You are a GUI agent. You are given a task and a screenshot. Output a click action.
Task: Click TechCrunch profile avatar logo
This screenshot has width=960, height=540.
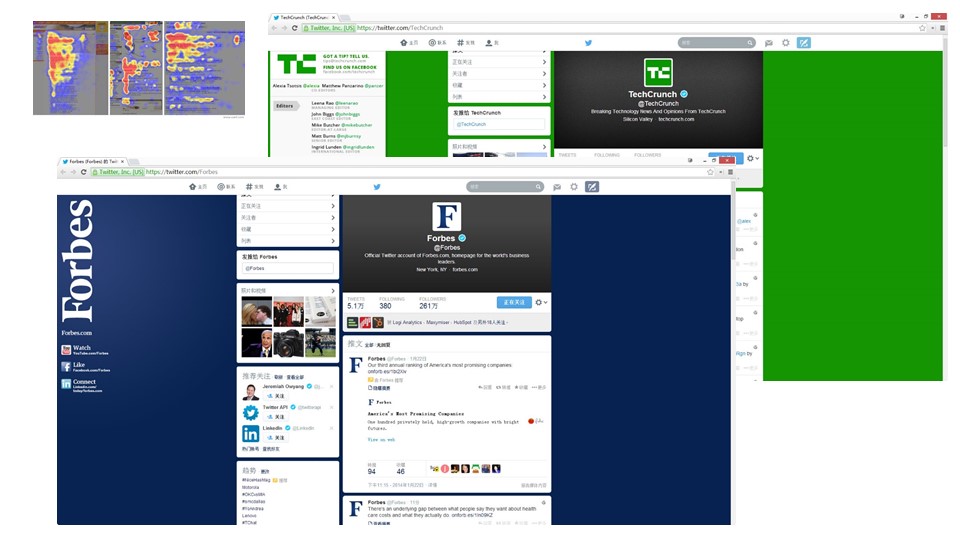coord(658,73)
